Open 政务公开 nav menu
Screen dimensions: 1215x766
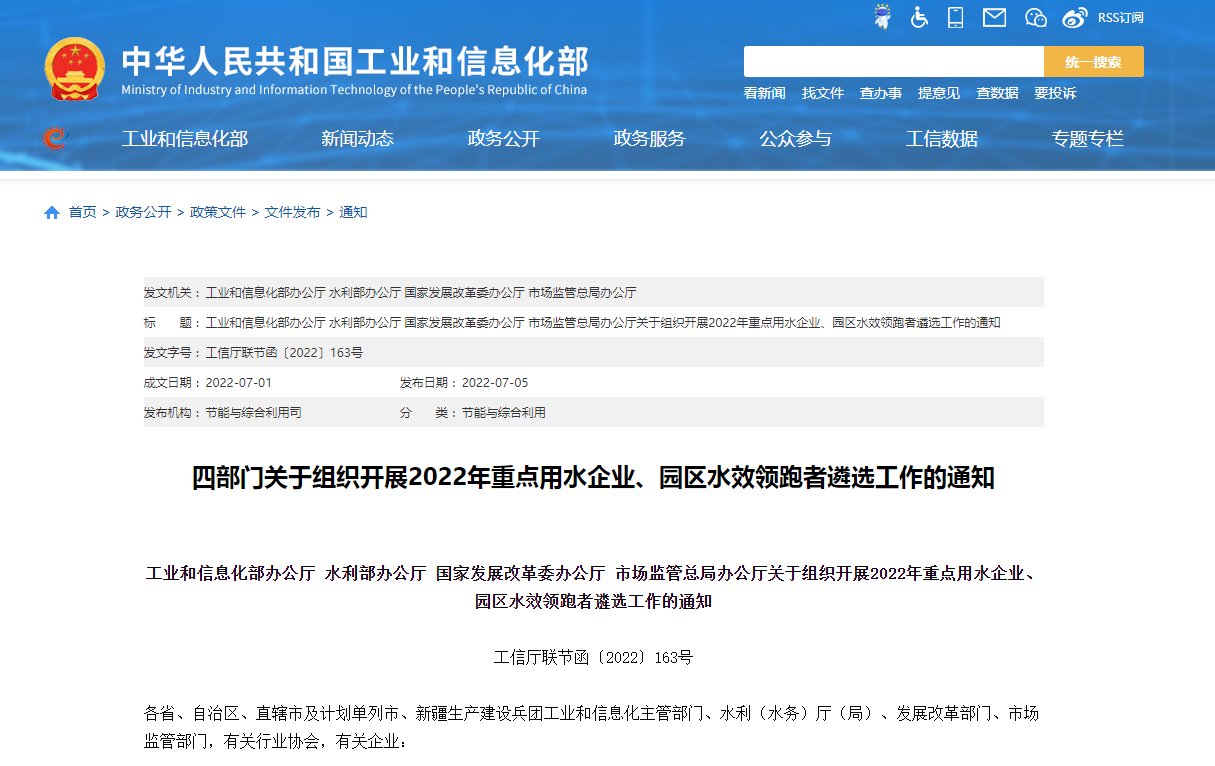[503, 139]
